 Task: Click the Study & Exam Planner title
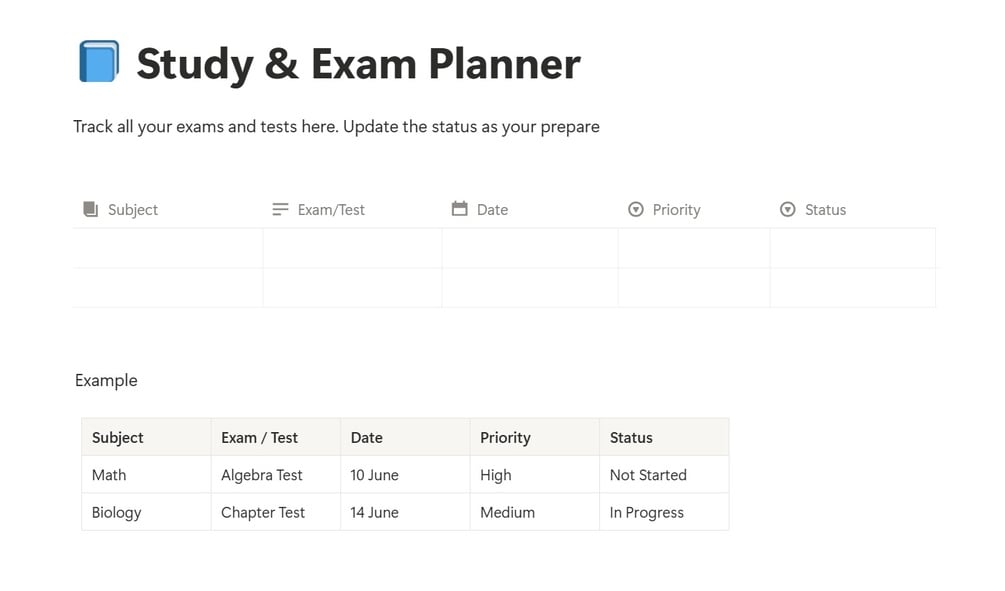point(358,64)
